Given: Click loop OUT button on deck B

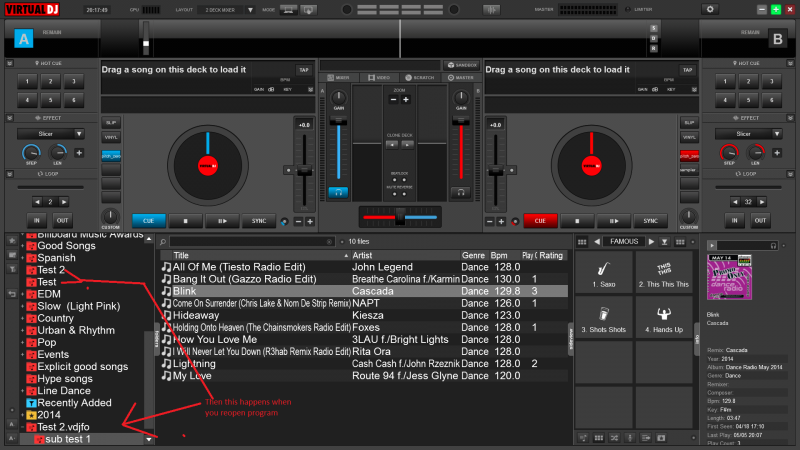Looking at the screenshot, I should 760,220.
